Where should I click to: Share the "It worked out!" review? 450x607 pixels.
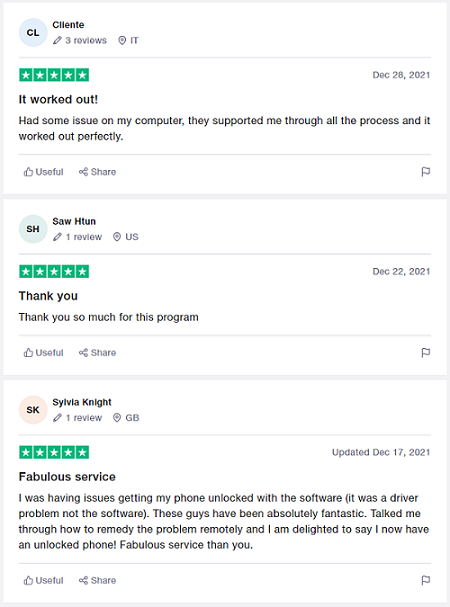click(97, 171)
